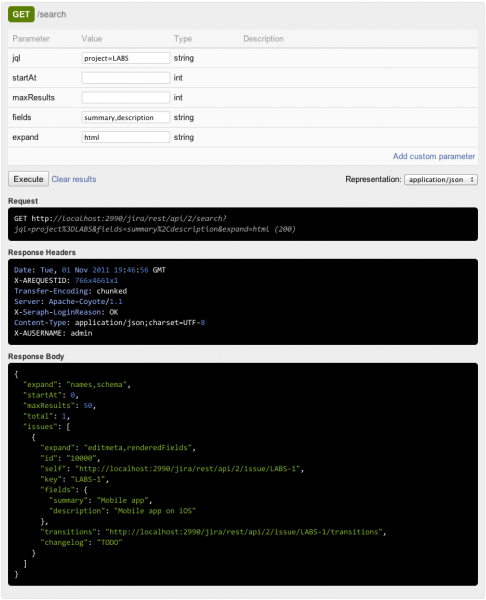Click the "summary": "Mobile app" line
Viewport: 486px width, 600px height.
click(101, 501)
